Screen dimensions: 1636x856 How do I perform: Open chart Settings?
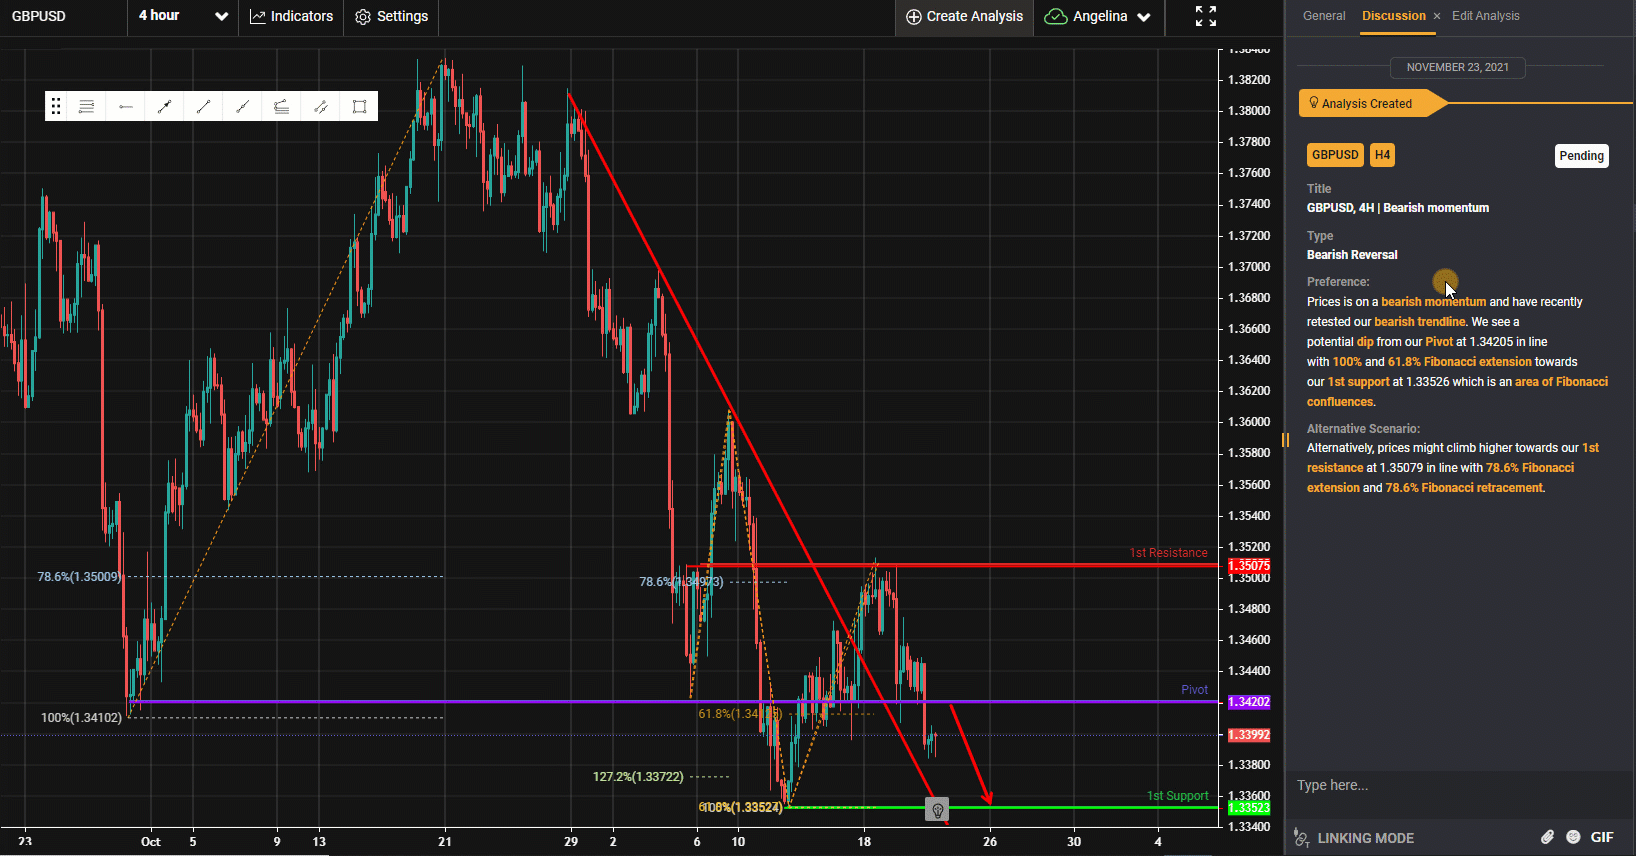(392, 16)
